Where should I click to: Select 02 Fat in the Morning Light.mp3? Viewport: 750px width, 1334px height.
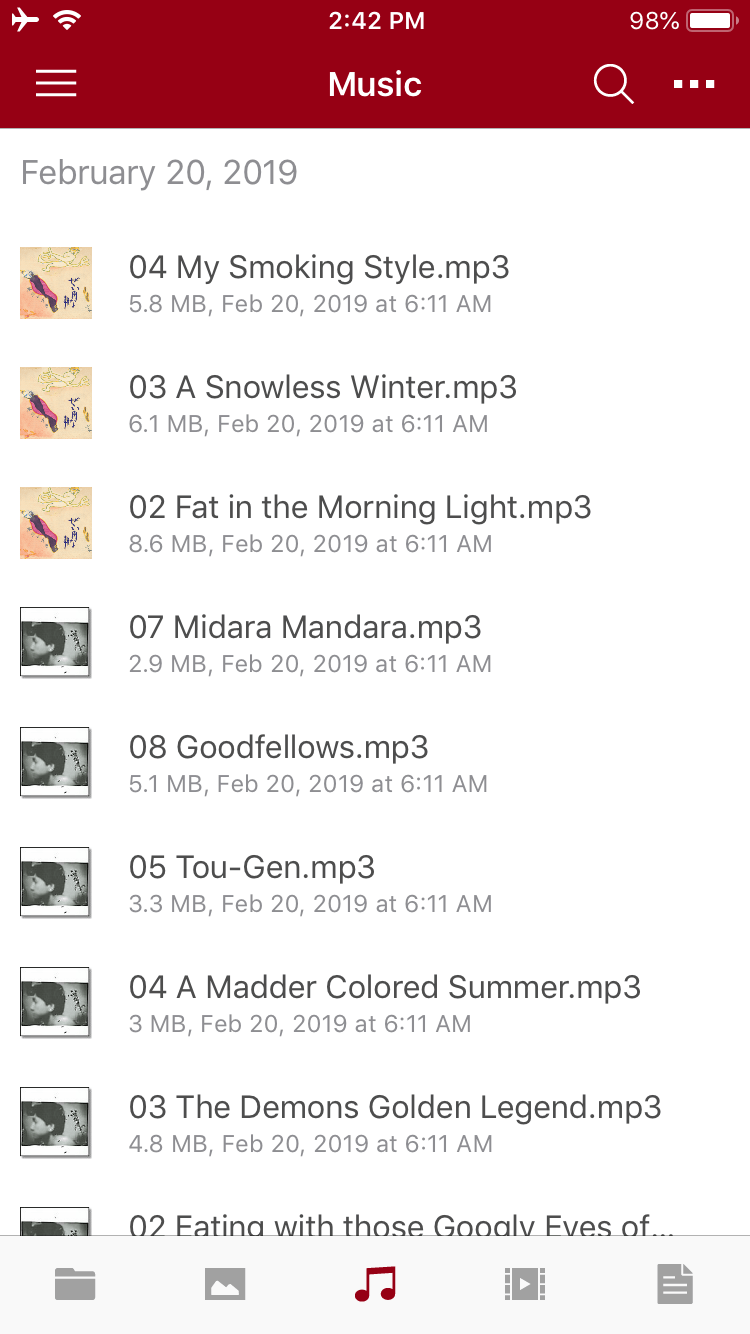(x=375, y=523)
